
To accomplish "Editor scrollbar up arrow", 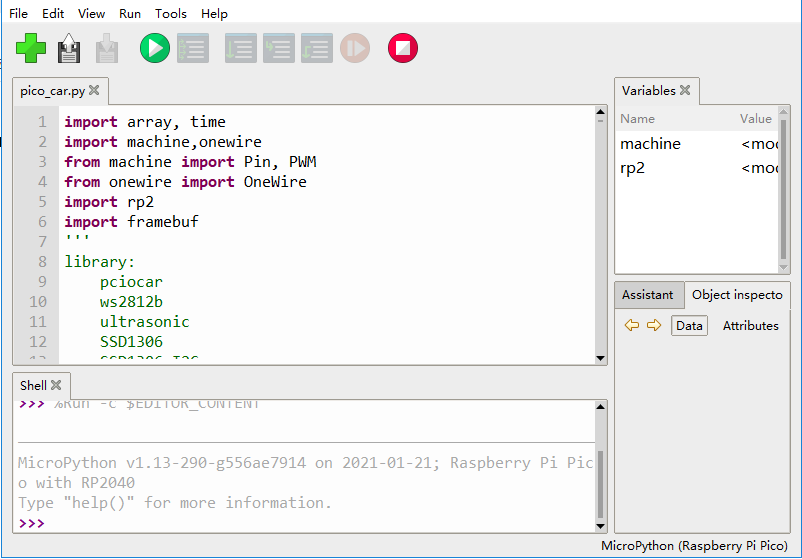I will point(600,111).
